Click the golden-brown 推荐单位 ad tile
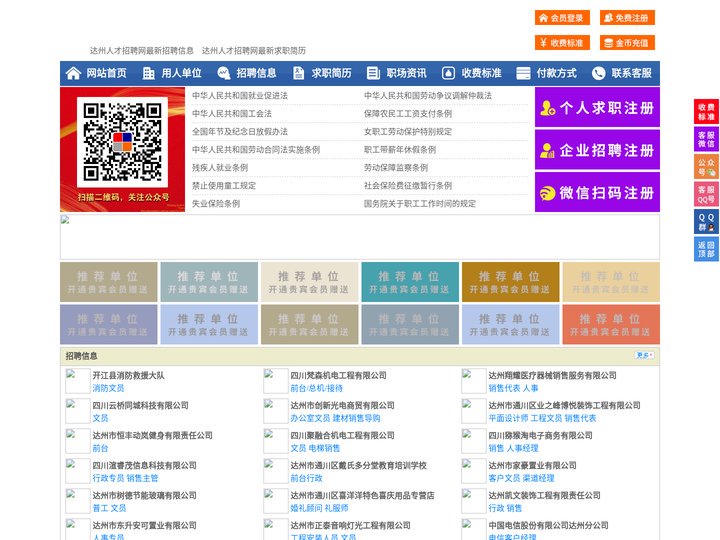Screen dimensions: 720x540 (x=511, y=282)
